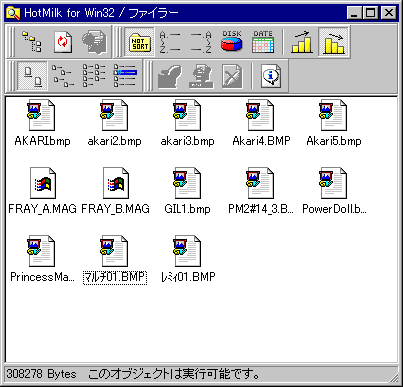Select the akari2.bmp file icon
Screen dimensions: 403x387
click(x=115, y=115)
